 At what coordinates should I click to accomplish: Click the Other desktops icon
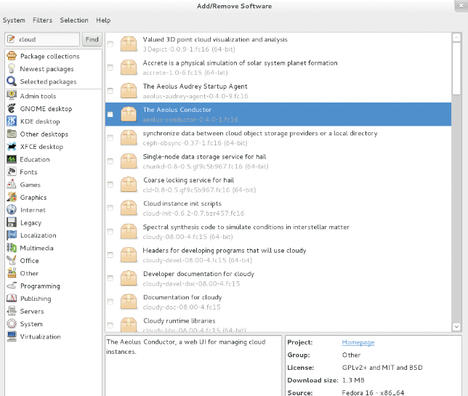tap(12, 134)
